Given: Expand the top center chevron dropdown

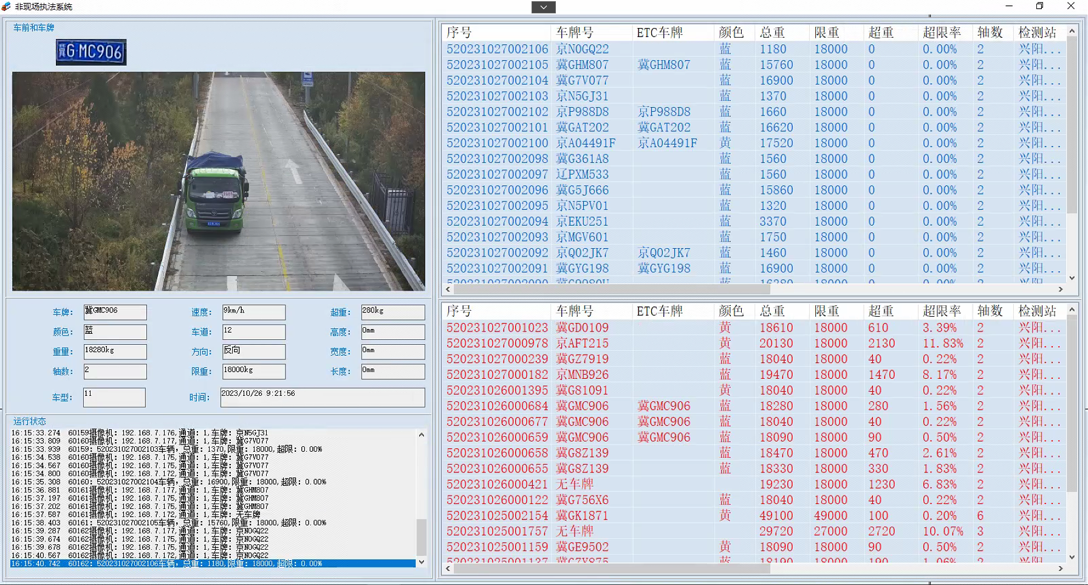Looking at the screenshot, I should (x=543, y=7).
